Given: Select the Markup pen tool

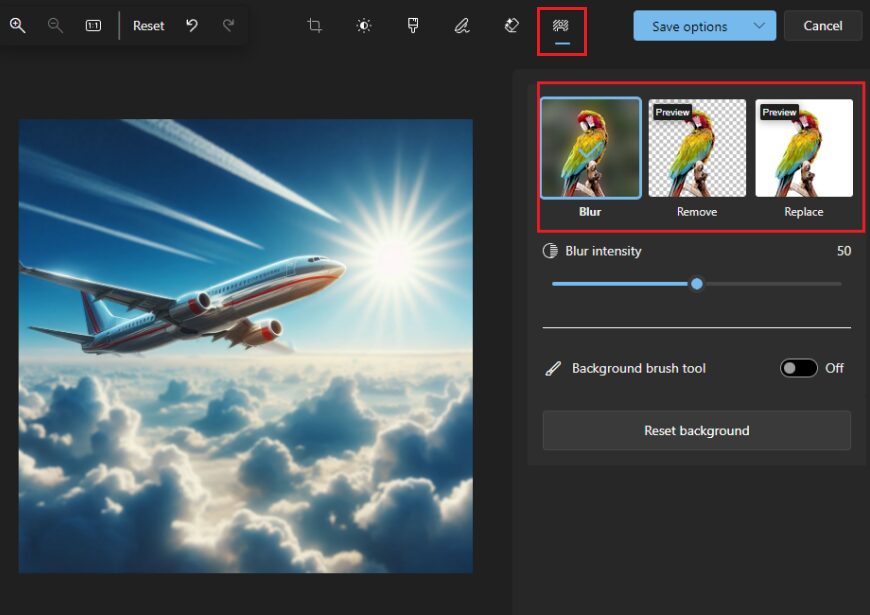Looking at the screenshot, I should coord(462,26).
